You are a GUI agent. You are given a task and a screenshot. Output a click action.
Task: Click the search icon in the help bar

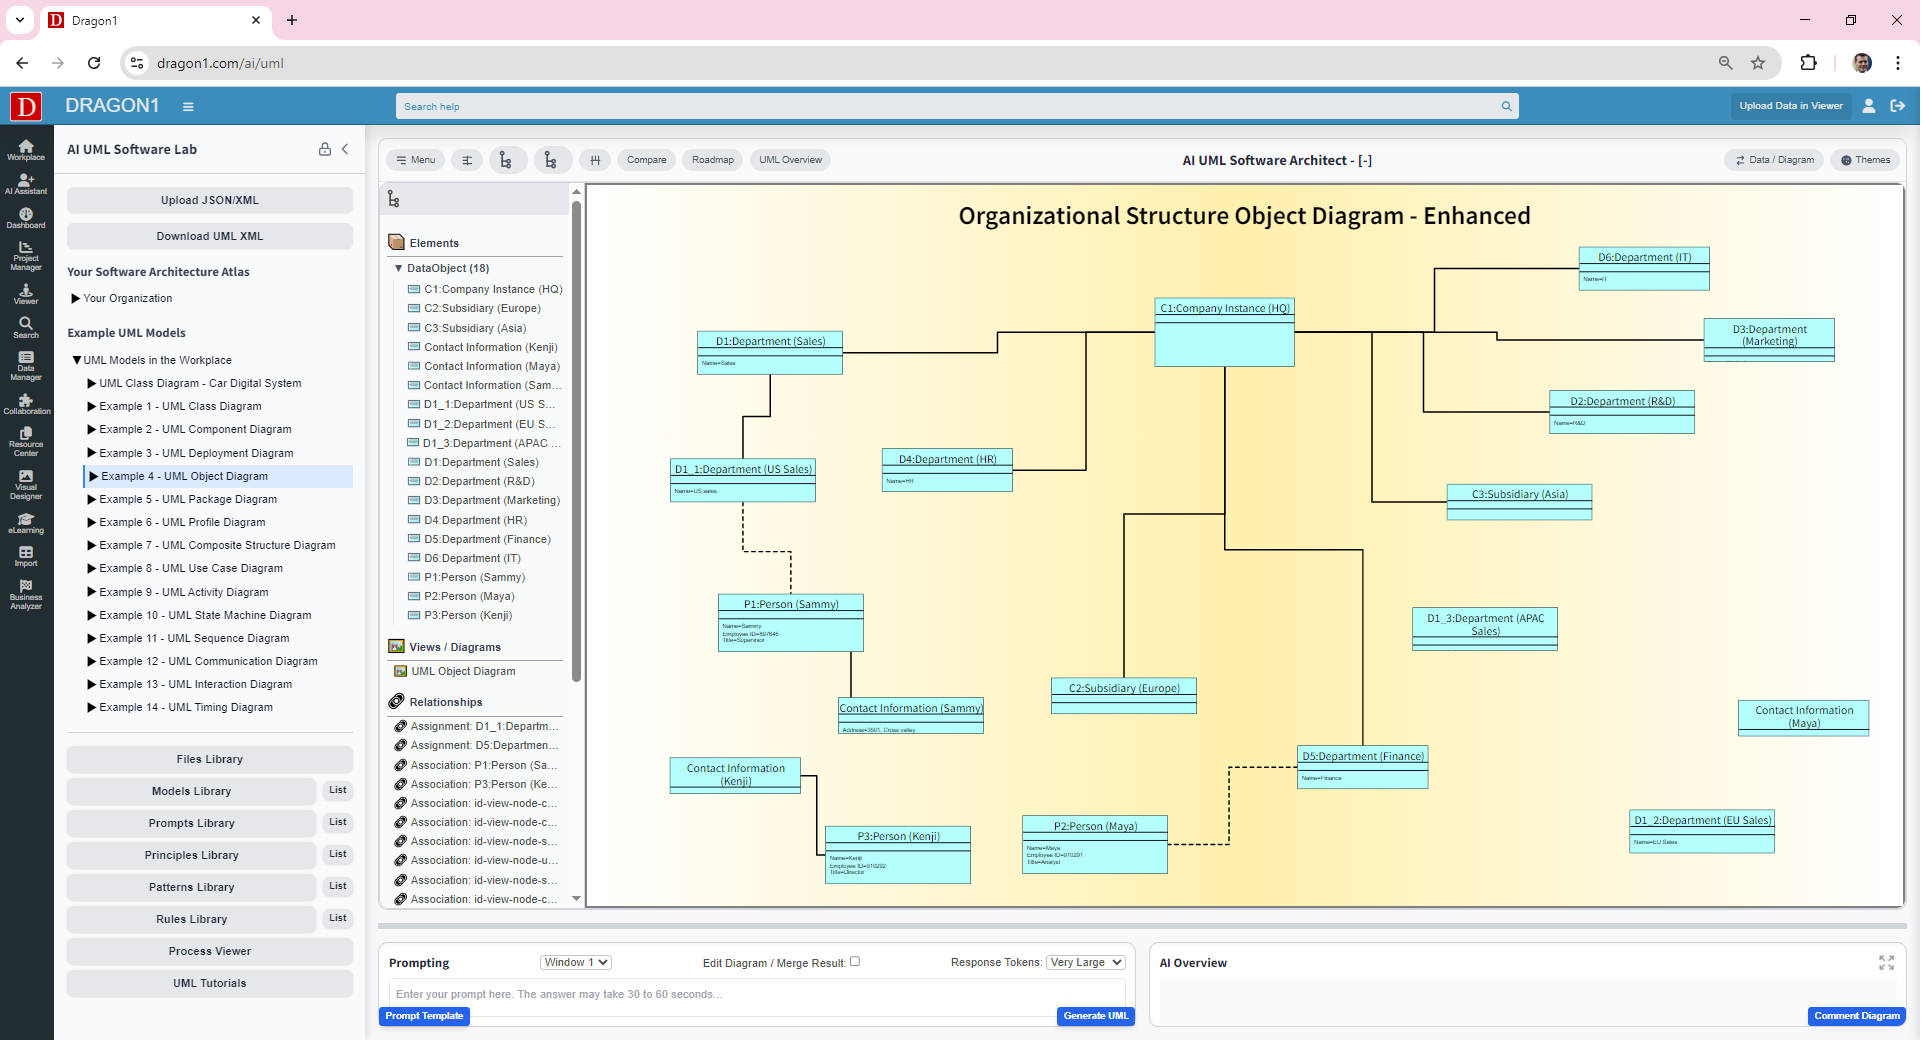1506,106
